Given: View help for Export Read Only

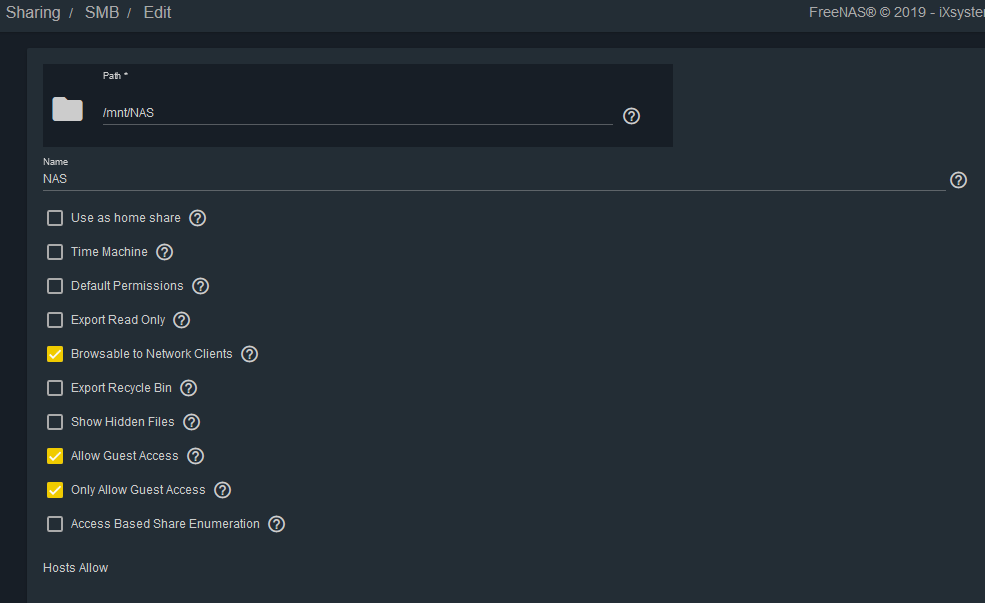Looking at the screenshot, I should [182, 320].
